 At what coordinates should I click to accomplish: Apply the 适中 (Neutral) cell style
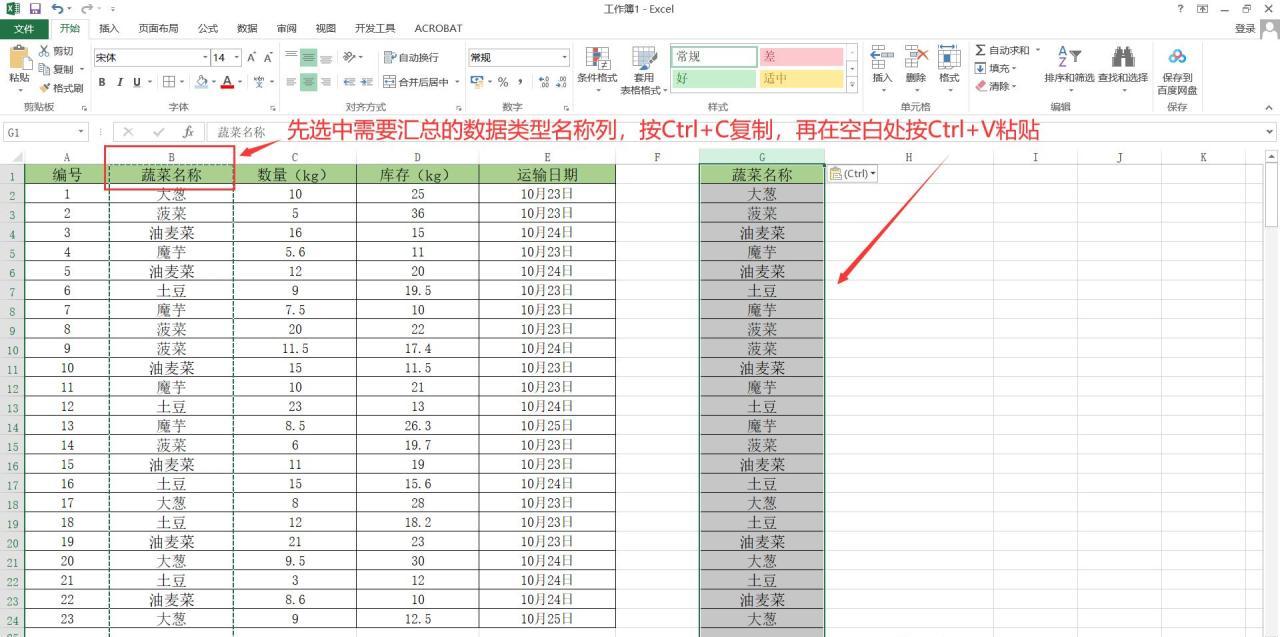coord(800,78)
